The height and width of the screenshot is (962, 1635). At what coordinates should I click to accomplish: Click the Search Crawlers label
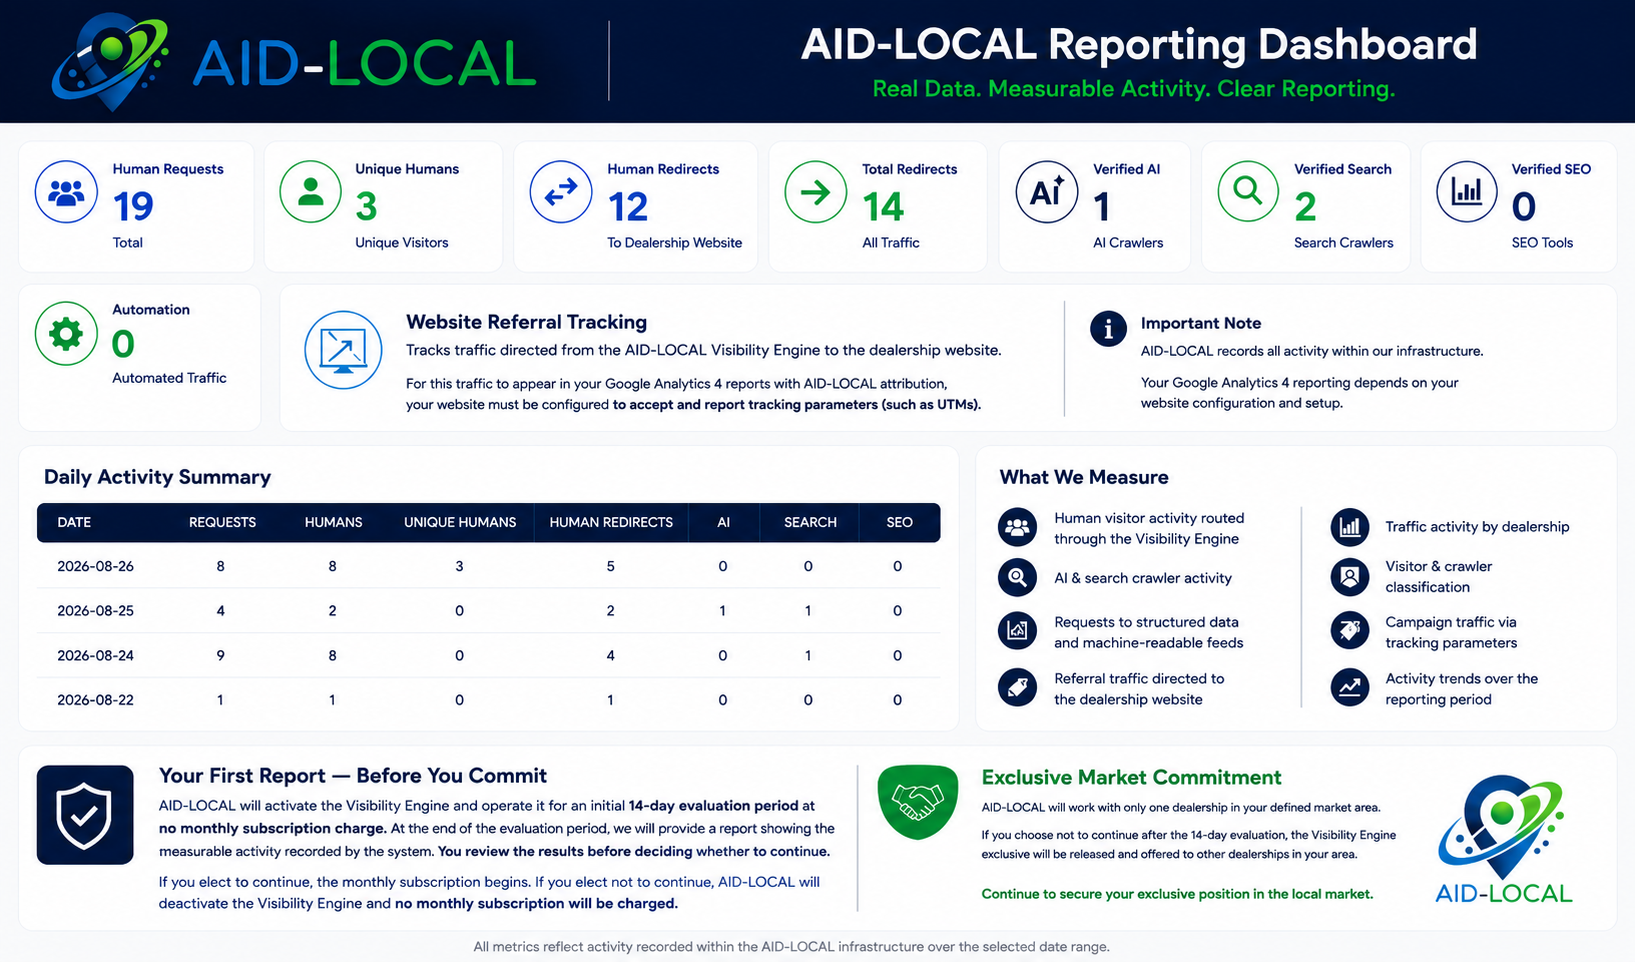pos(1343,243)
